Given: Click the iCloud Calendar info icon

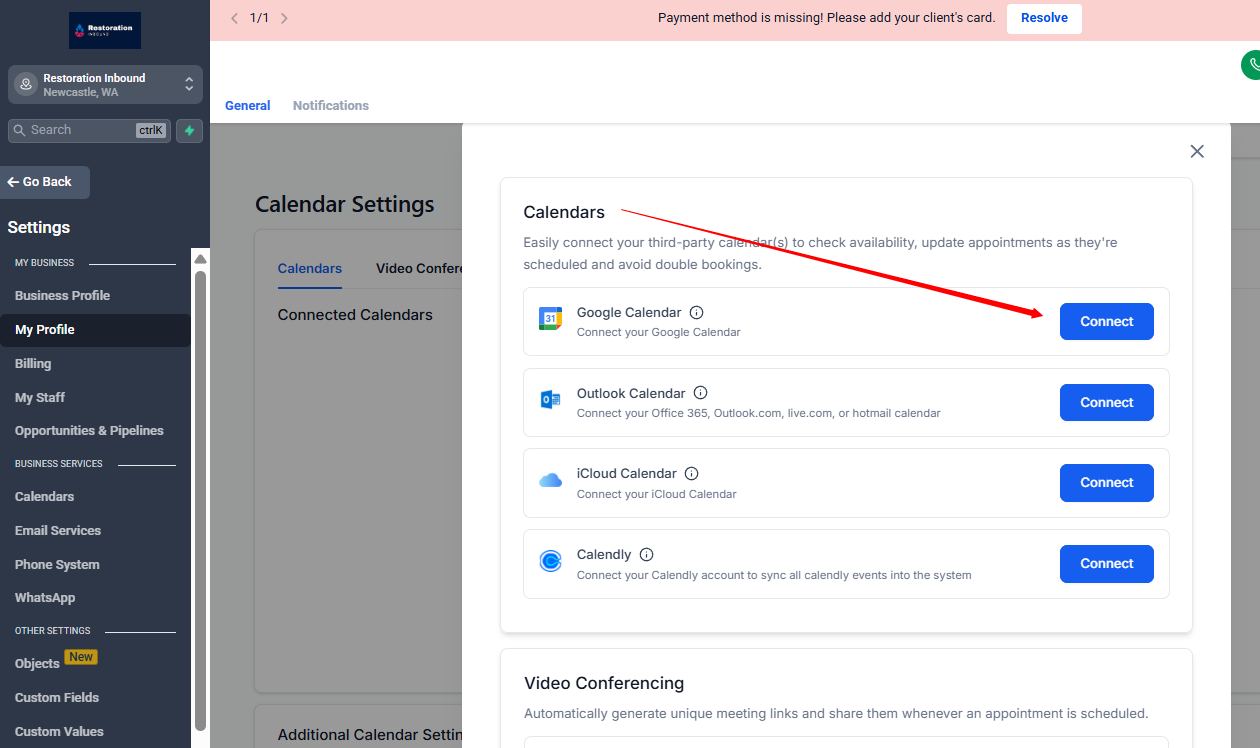Looking at the screenshot, I should pyautogui.click(x=692, y=474).
